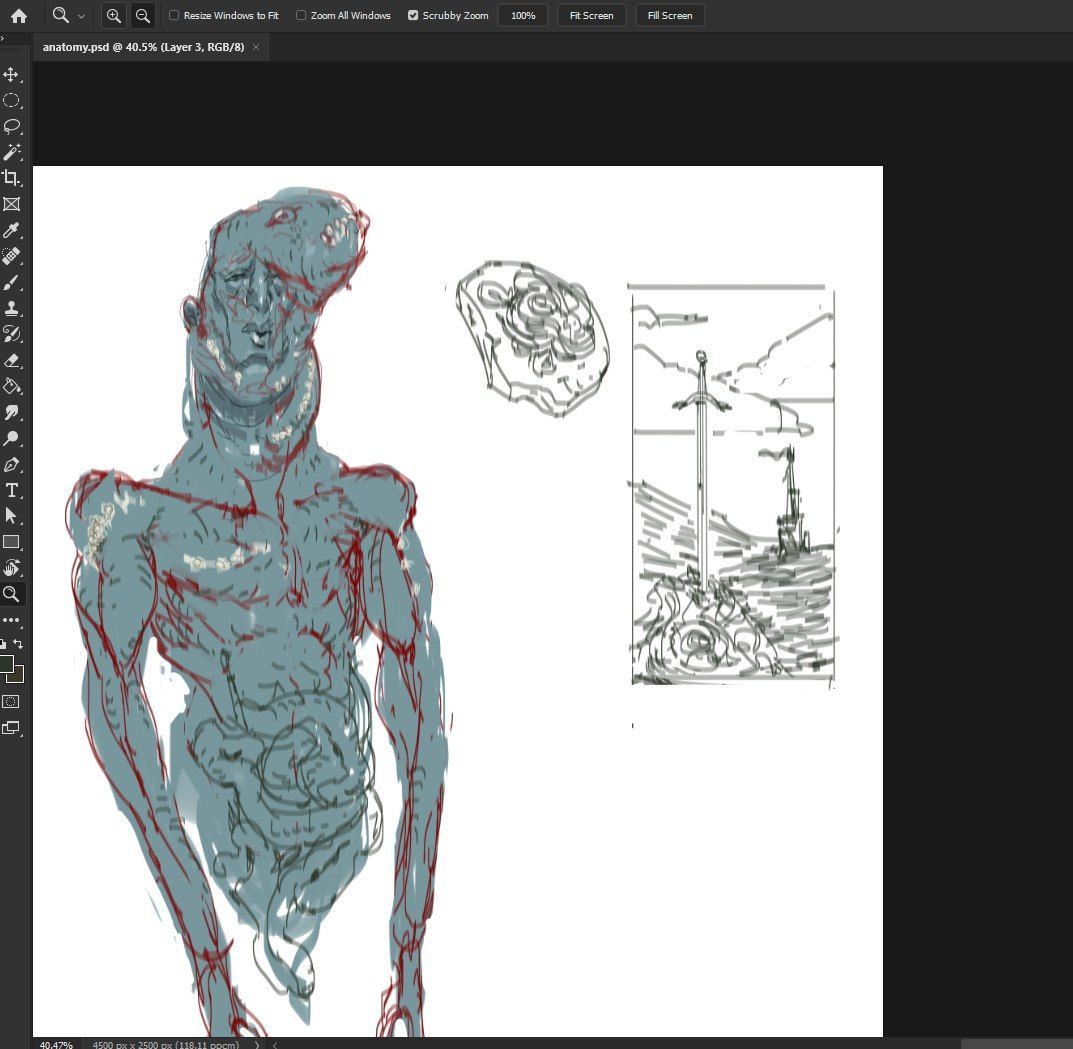This screenshot has height=1049, width=1073.
Task: Check the Zoom All Windows option
Action: click(301, 16)
